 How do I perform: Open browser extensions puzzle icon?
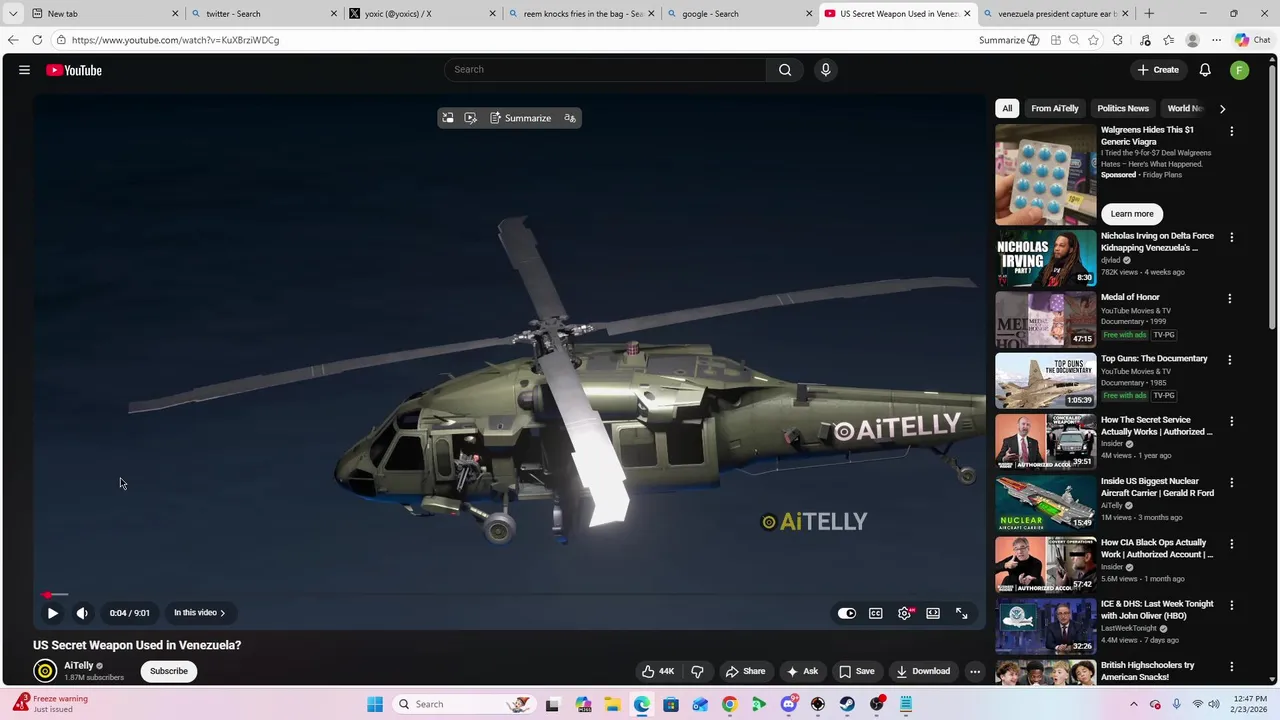click(1118, 40)
